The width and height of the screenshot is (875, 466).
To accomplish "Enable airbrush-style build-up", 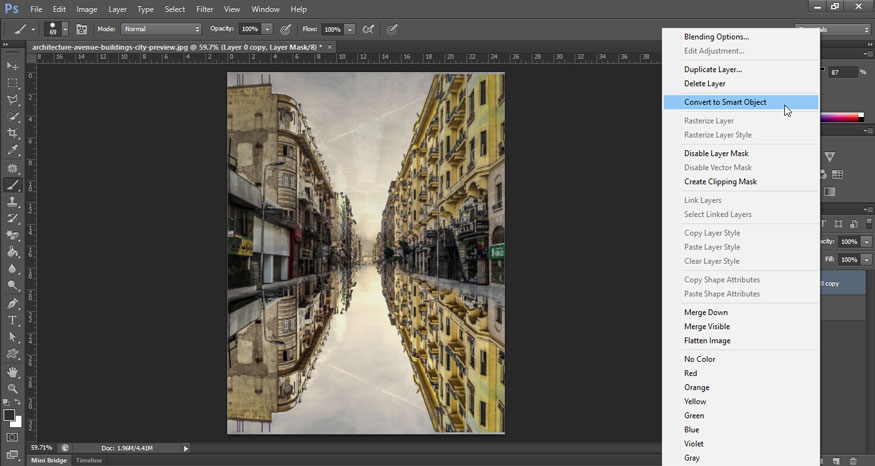I will tap(368, 29).
